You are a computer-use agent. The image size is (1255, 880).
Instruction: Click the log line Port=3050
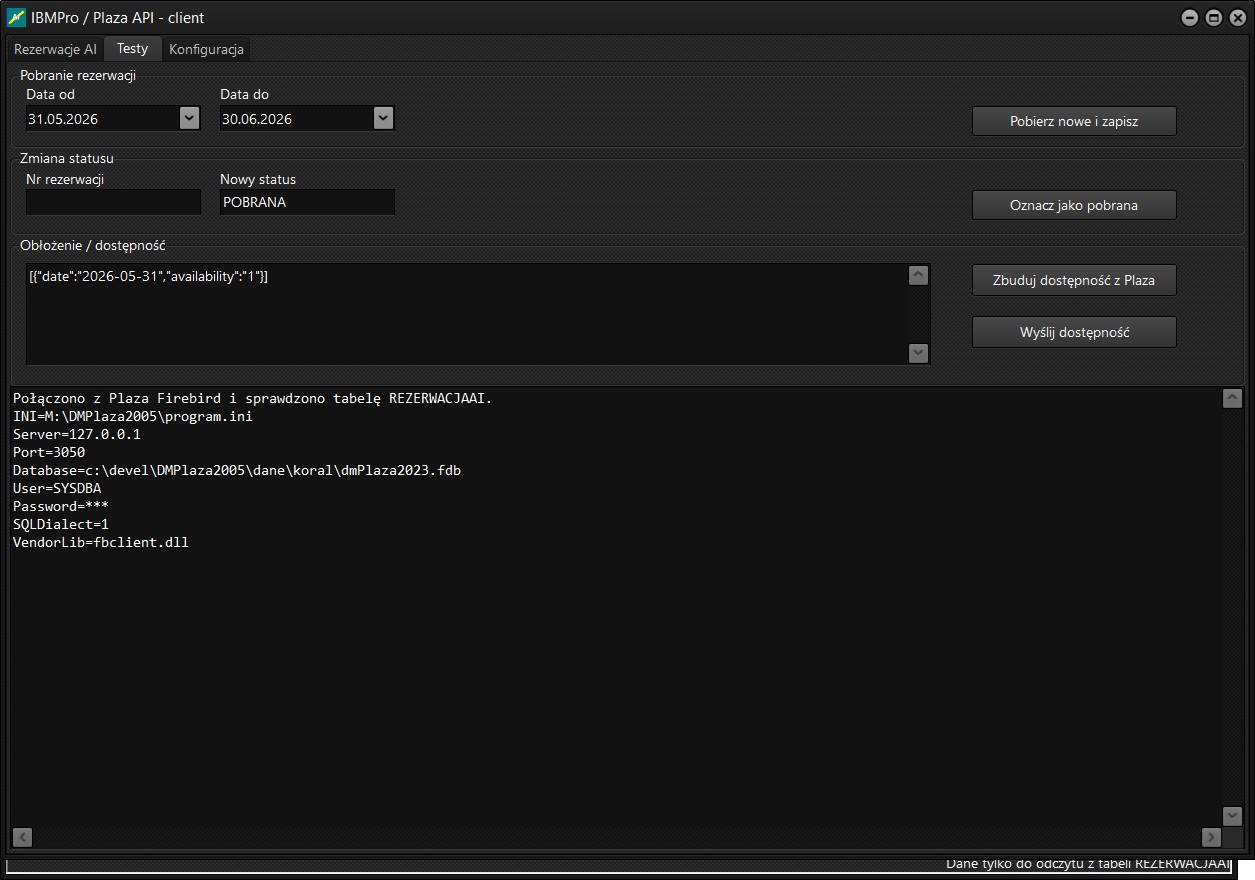point(49,452)
